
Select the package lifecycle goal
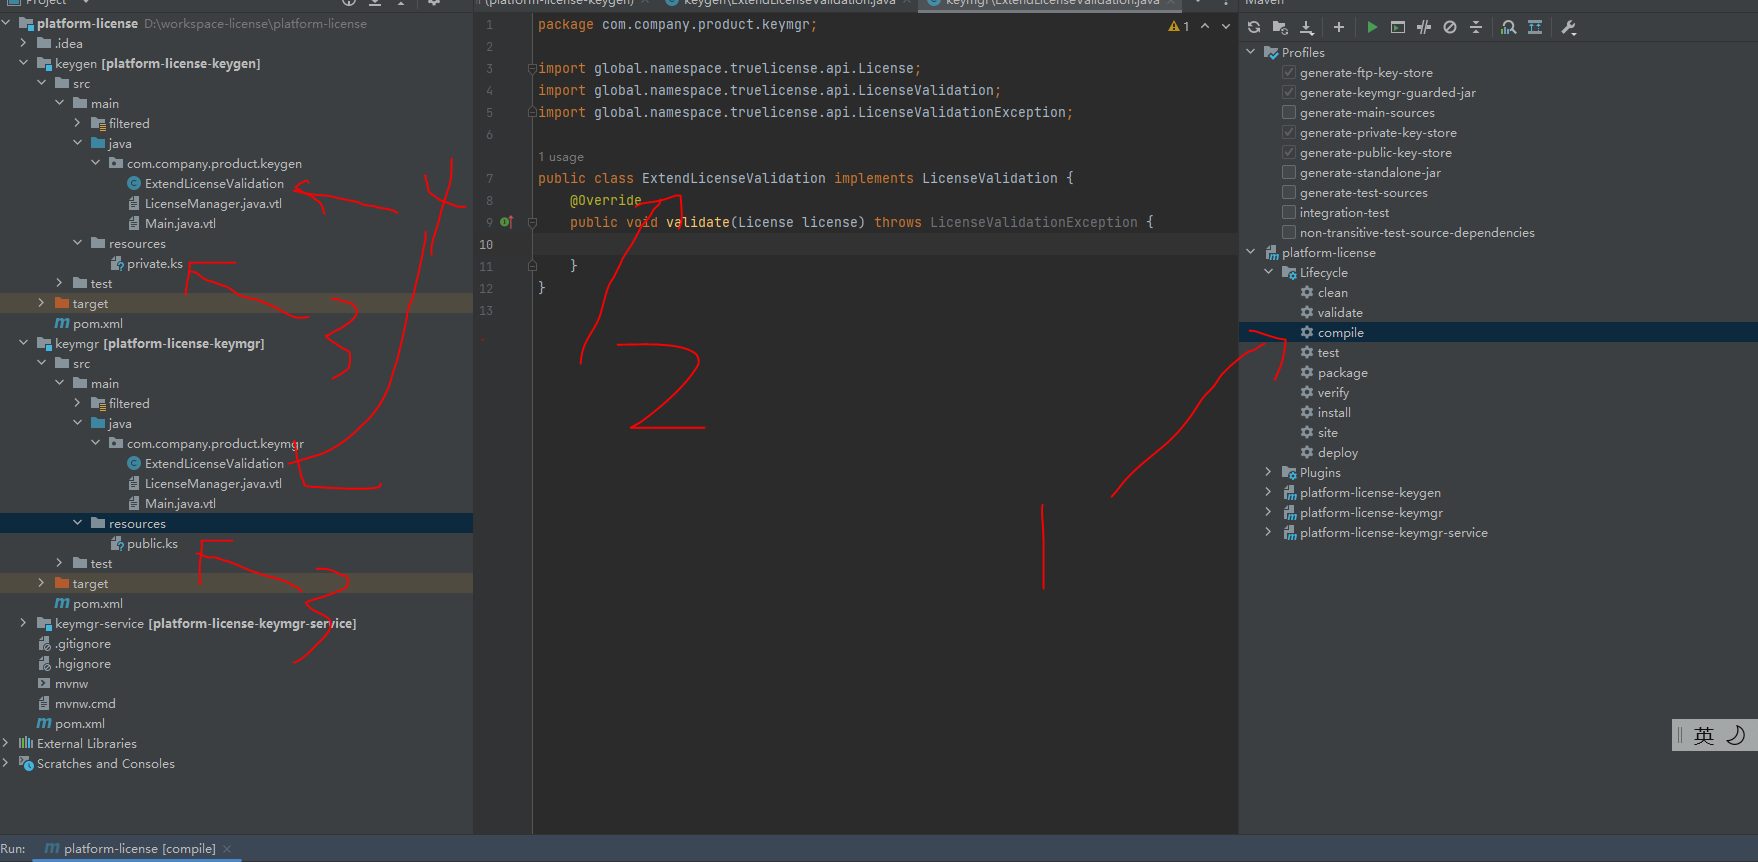[x=1342, y=372]
